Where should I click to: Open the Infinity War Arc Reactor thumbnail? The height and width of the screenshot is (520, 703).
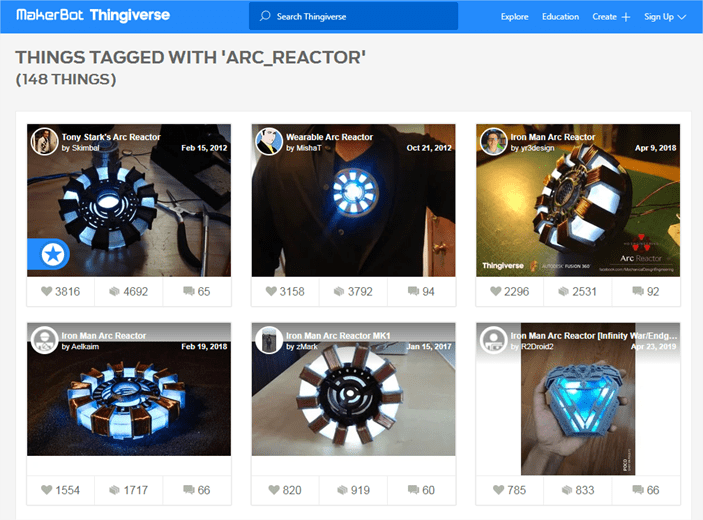coord(578,399)
